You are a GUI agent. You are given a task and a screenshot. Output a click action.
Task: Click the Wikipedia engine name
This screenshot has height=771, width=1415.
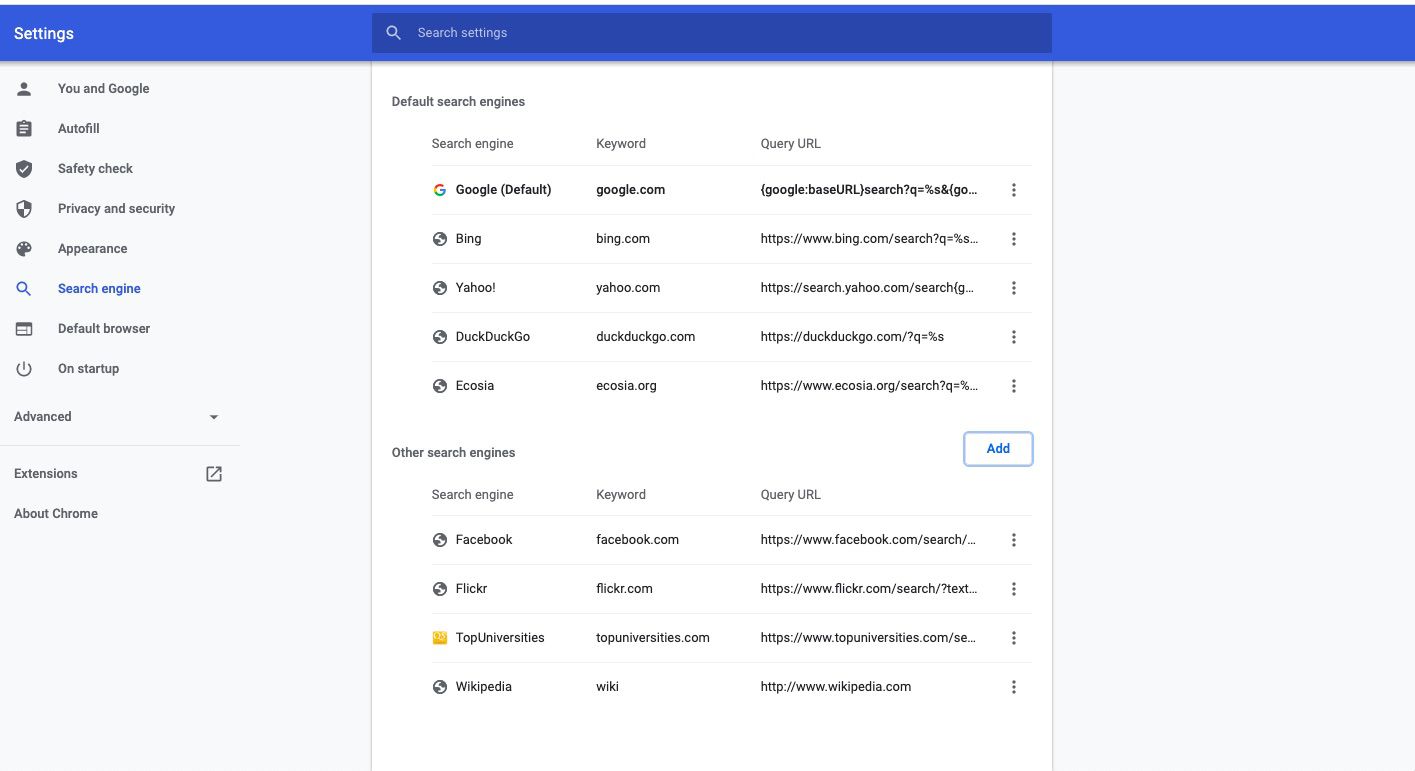[x=484, y=687]
